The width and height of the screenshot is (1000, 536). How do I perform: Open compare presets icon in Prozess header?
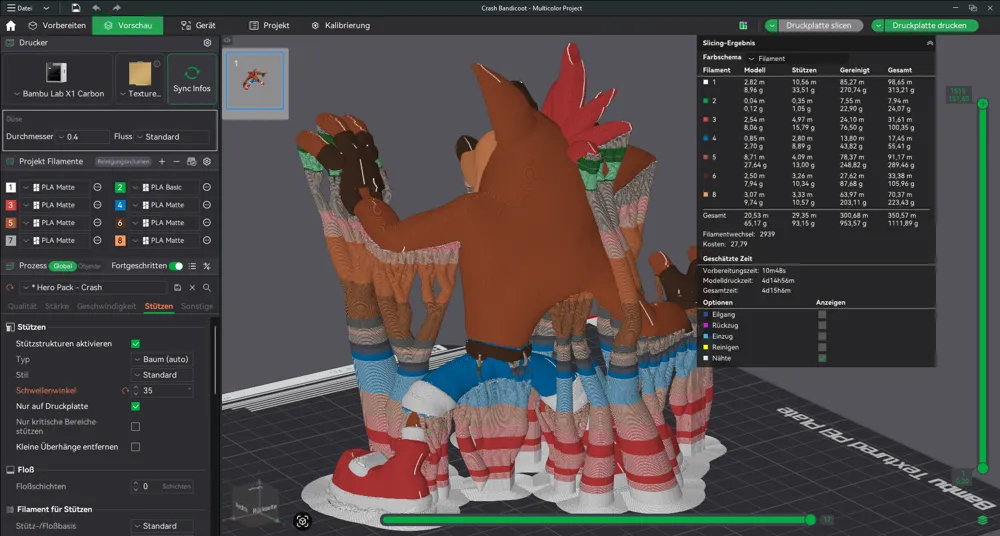[207, 266]
